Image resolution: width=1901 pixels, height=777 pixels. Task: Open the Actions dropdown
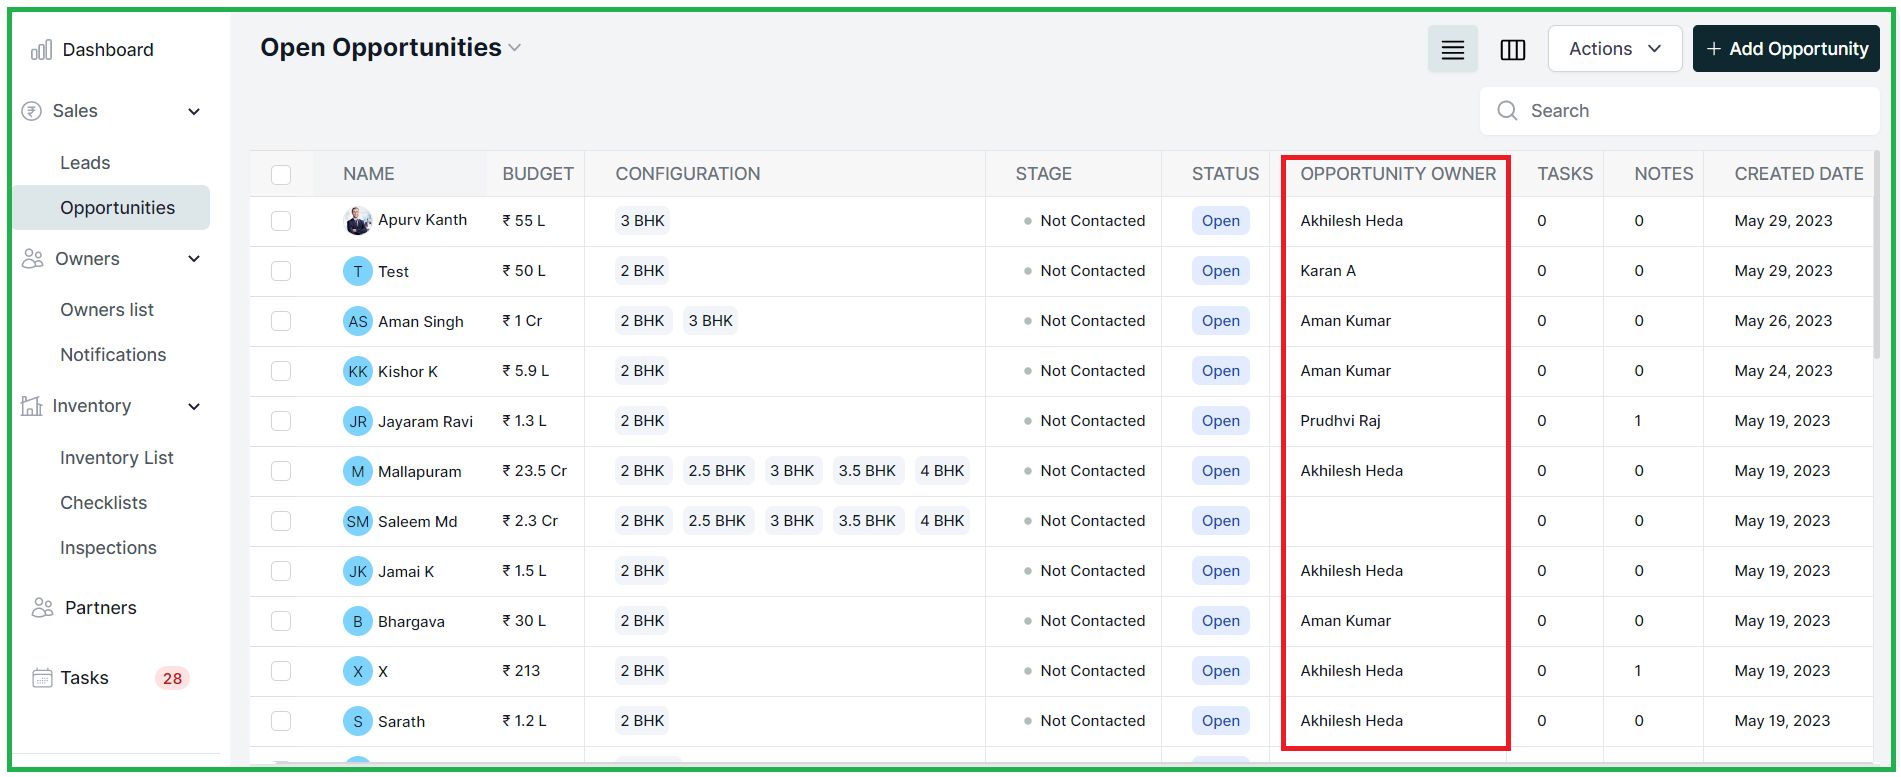1615,49
